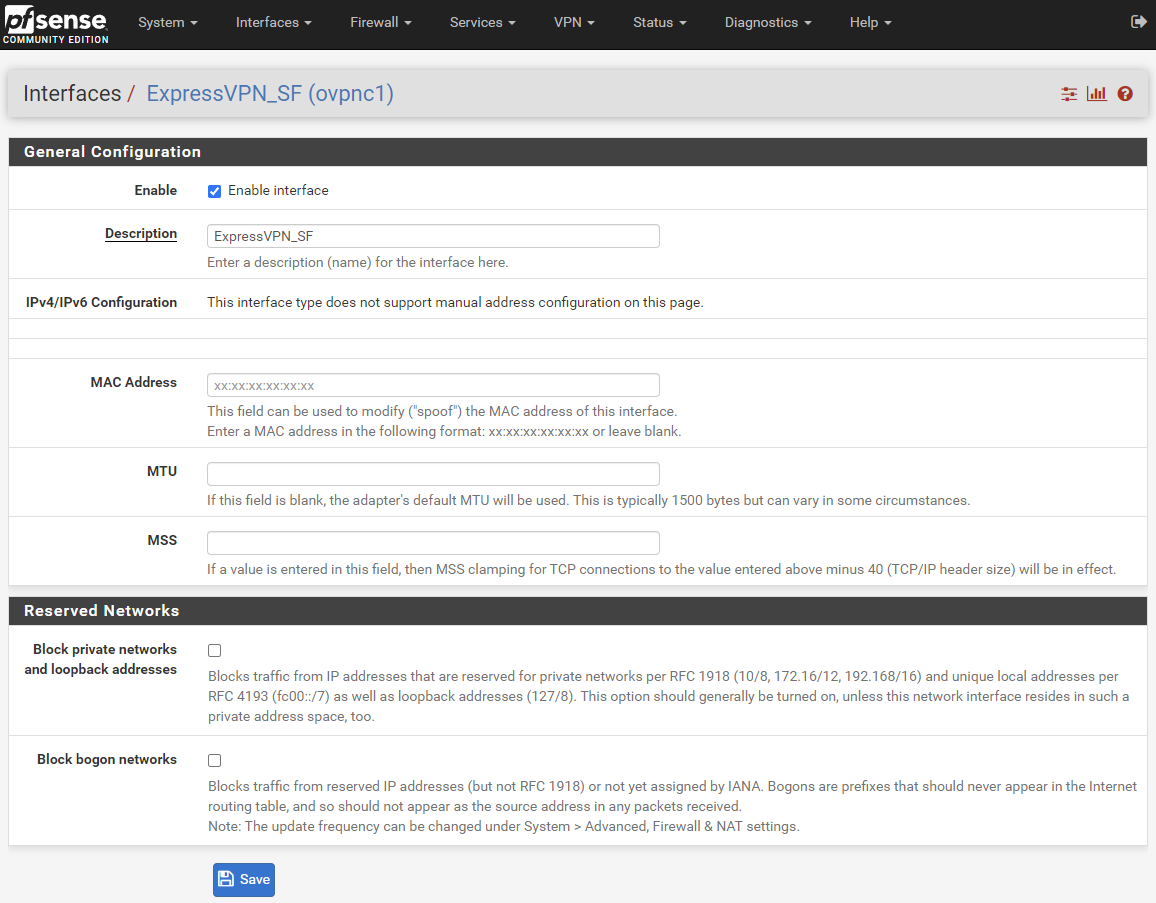Open related status bar chart icon
The height and width of the screenshot is (903, 1156).
(1096, 94)
